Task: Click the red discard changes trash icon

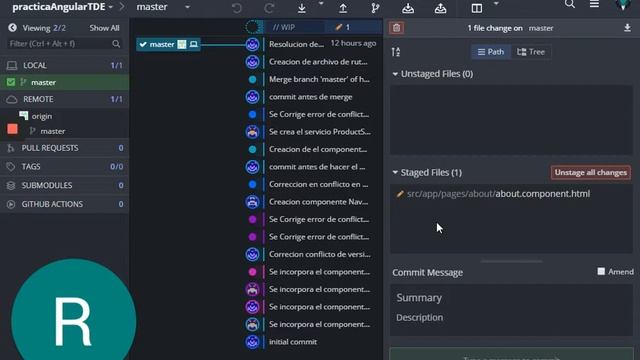Action: coord(396,28)
